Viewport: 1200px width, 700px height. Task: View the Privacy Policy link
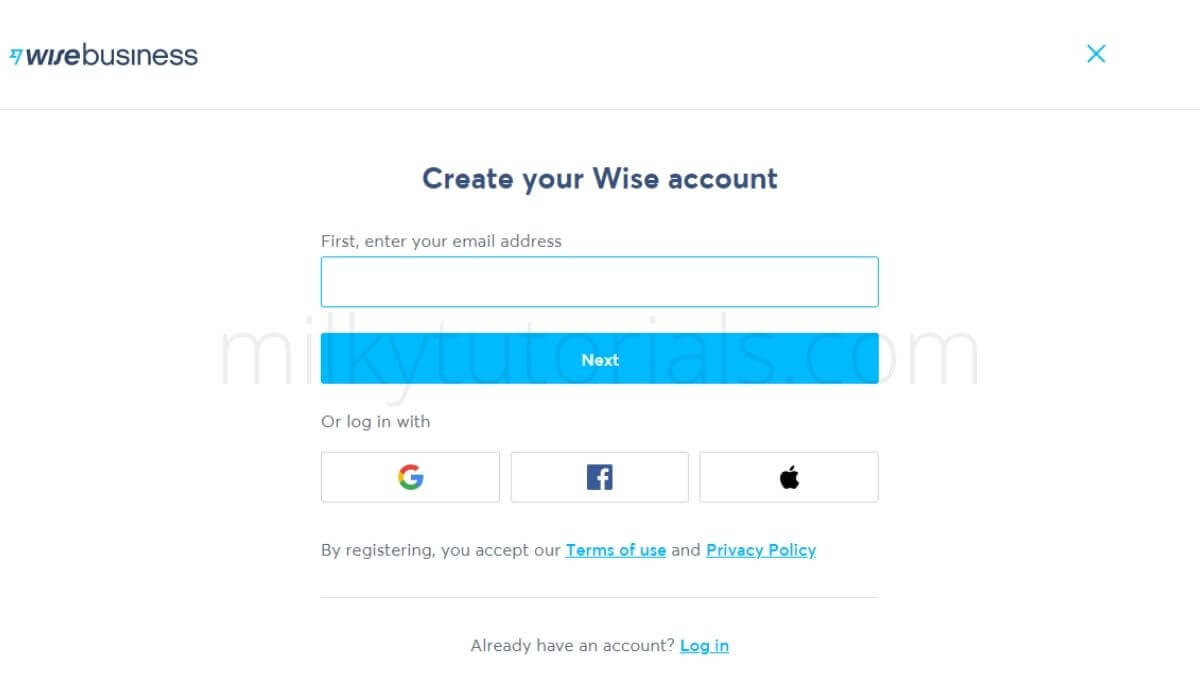[x=761, y=550]
